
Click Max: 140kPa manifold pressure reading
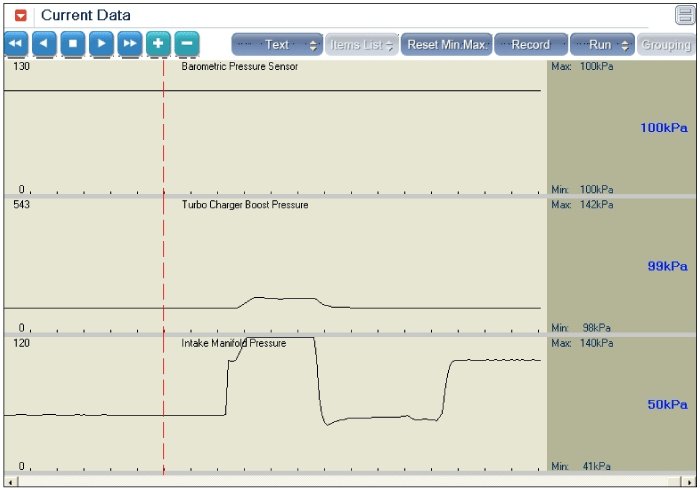(x=582, y=343)
